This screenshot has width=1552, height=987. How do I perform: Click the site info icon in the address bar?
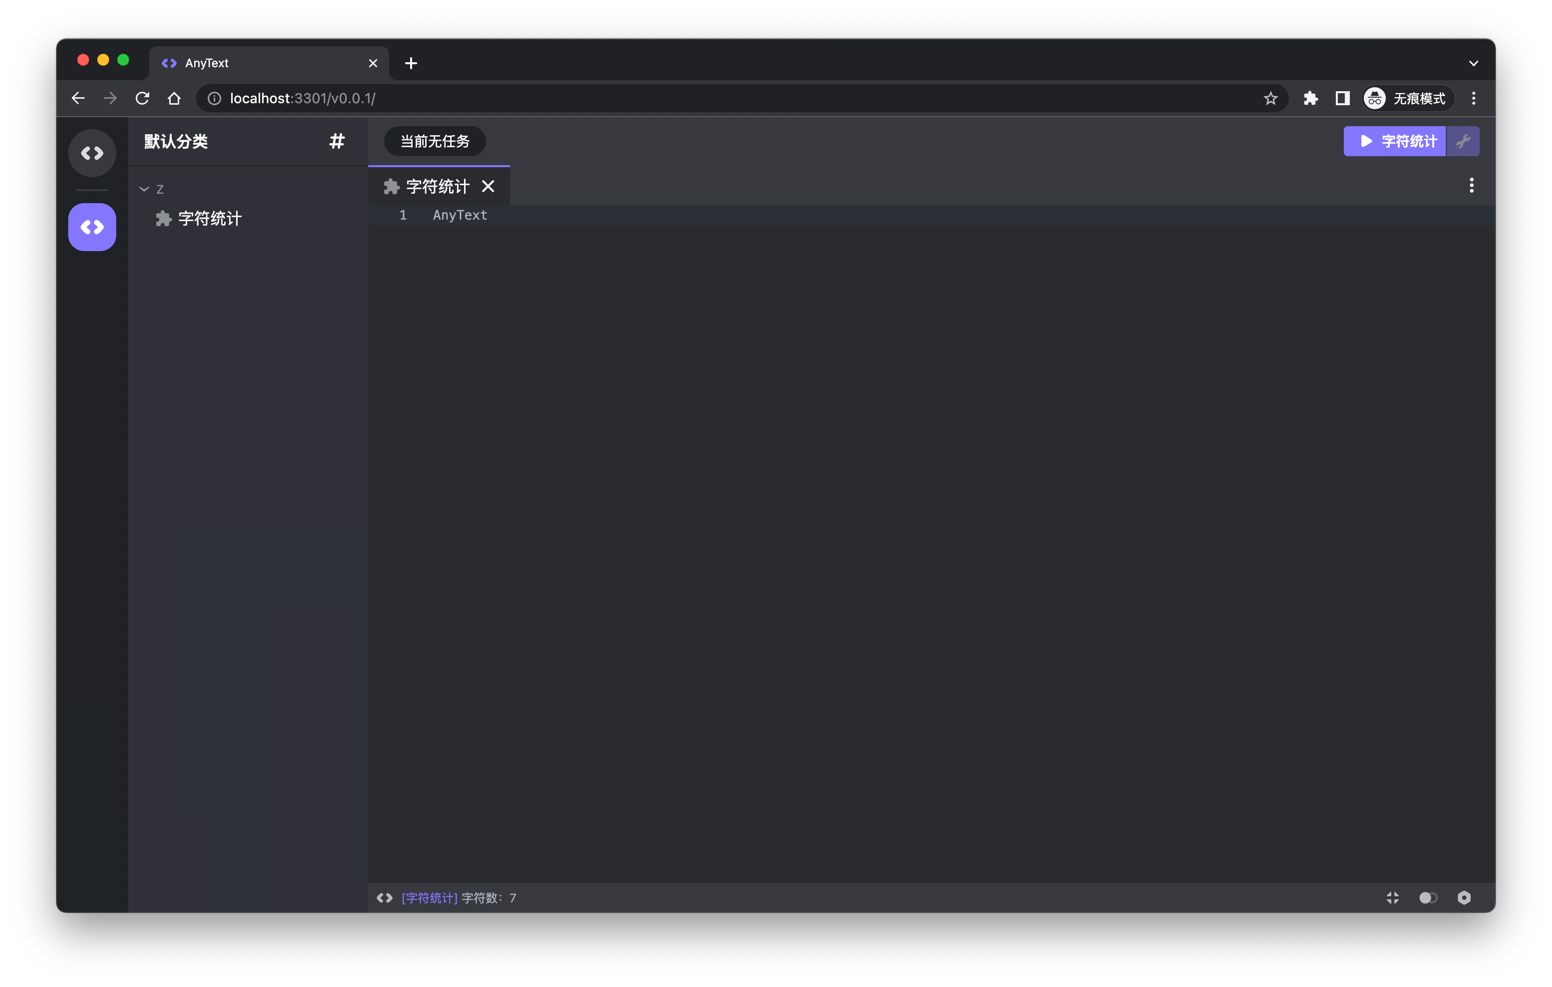214,98
